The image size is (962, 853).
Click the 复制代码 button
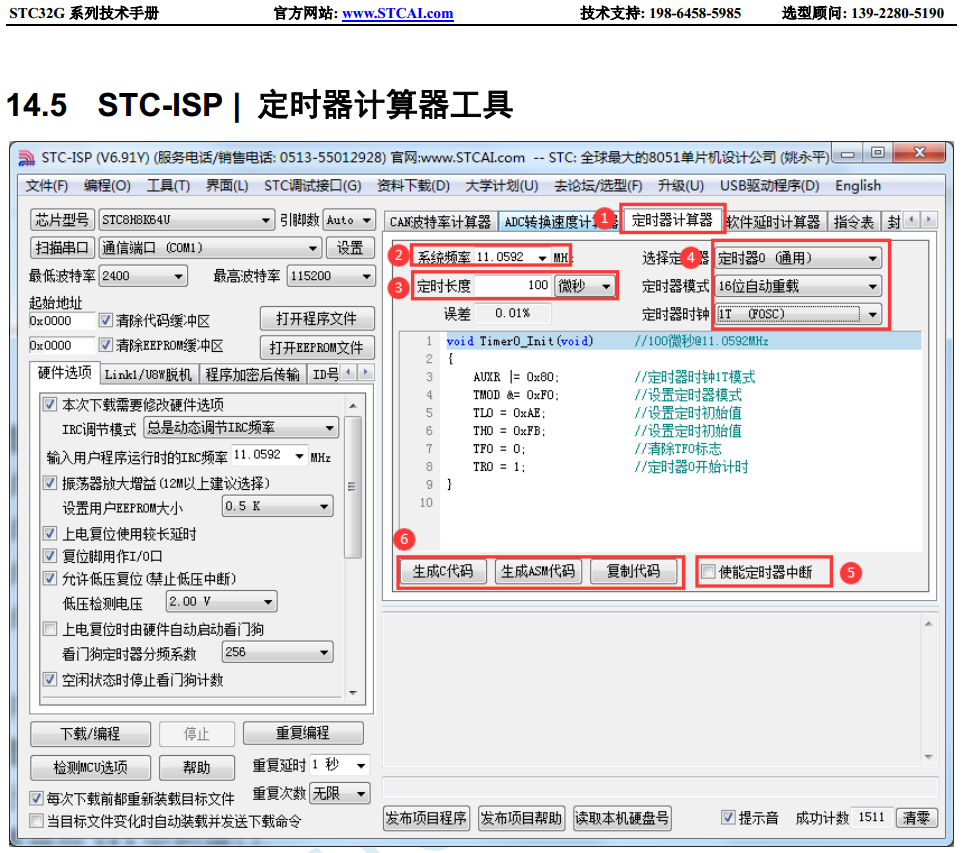(x=633, y=571)
